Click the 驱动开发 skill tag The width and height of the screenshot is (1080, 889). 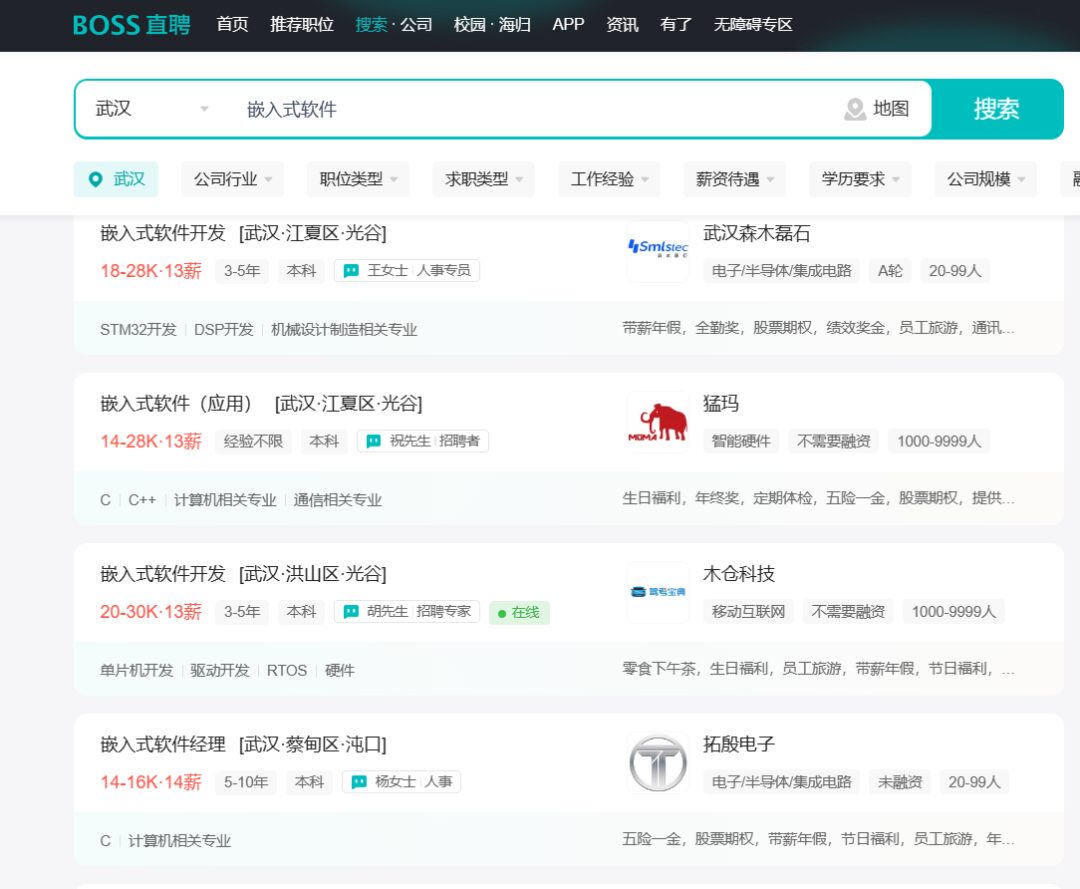coord(220,670)
